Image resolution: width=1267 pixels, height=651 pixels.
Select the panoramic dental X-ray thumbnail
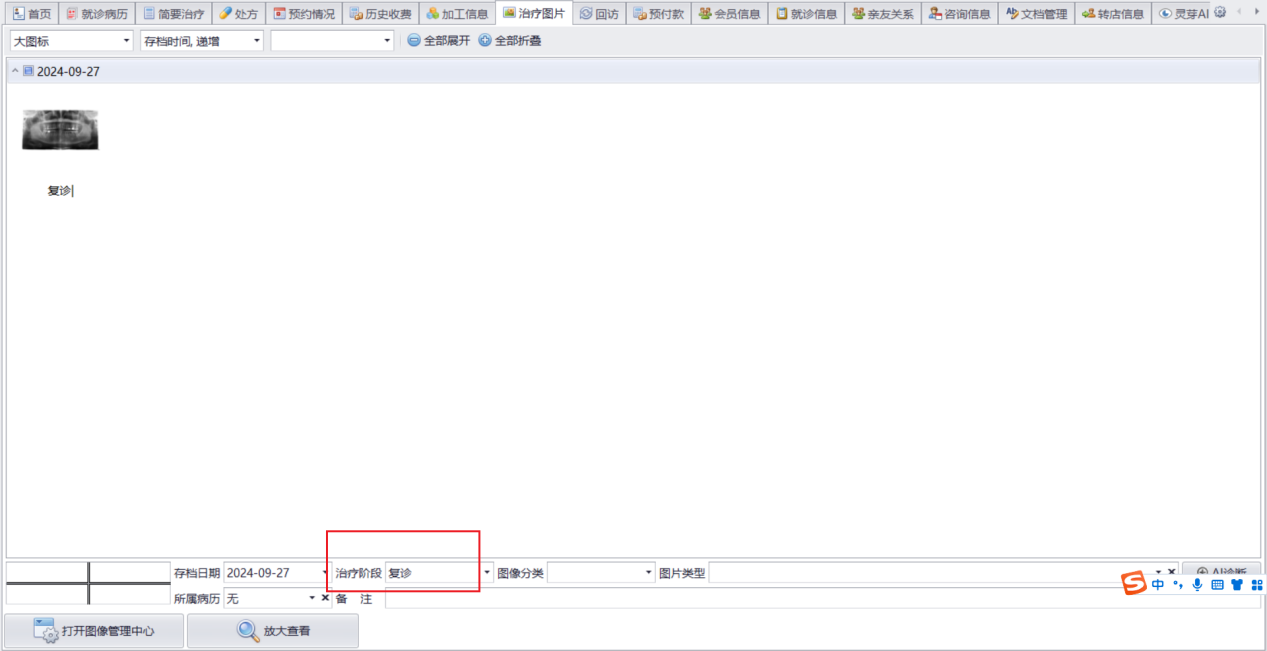pos(60,130)
